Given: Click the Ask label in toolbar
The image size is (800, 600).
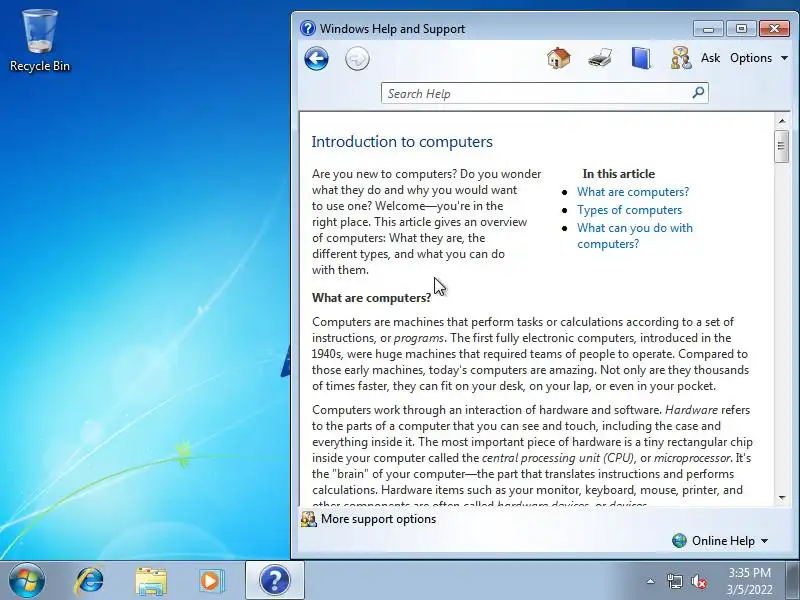Looking at the screenshot, I should [x=710, y=58].
